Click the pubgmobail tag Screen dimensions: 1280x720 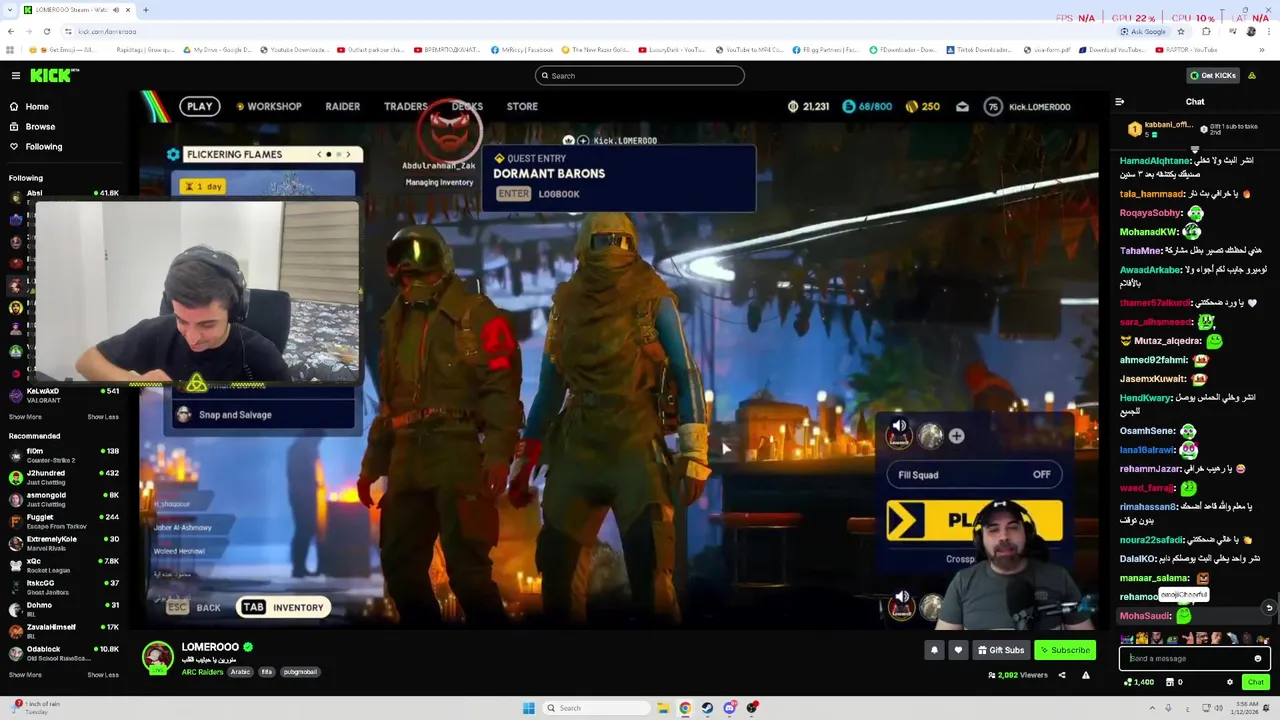click(300, 672)
